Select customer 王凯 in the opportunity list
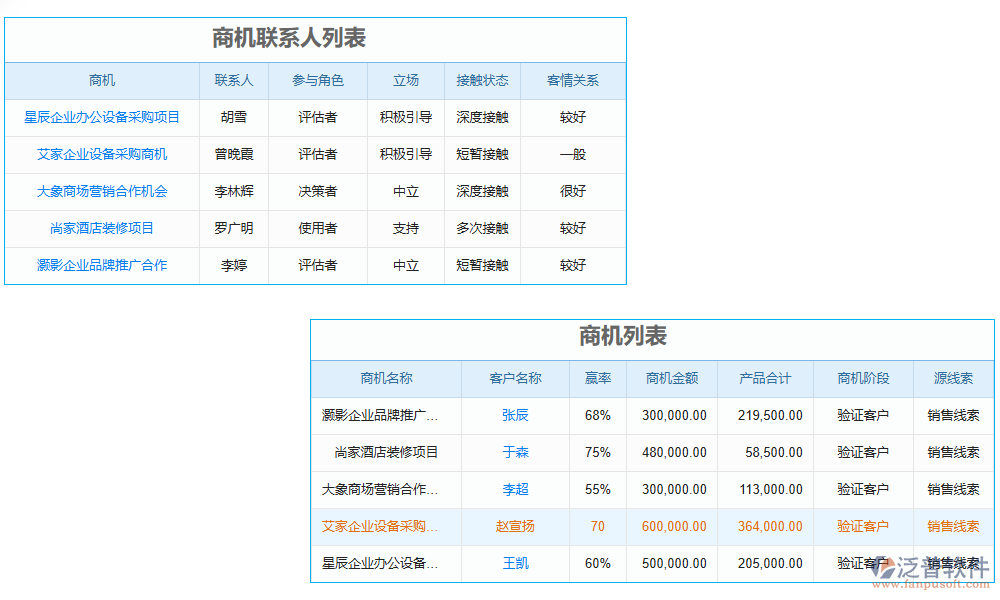1000x600 pixels. pos(514,563)
